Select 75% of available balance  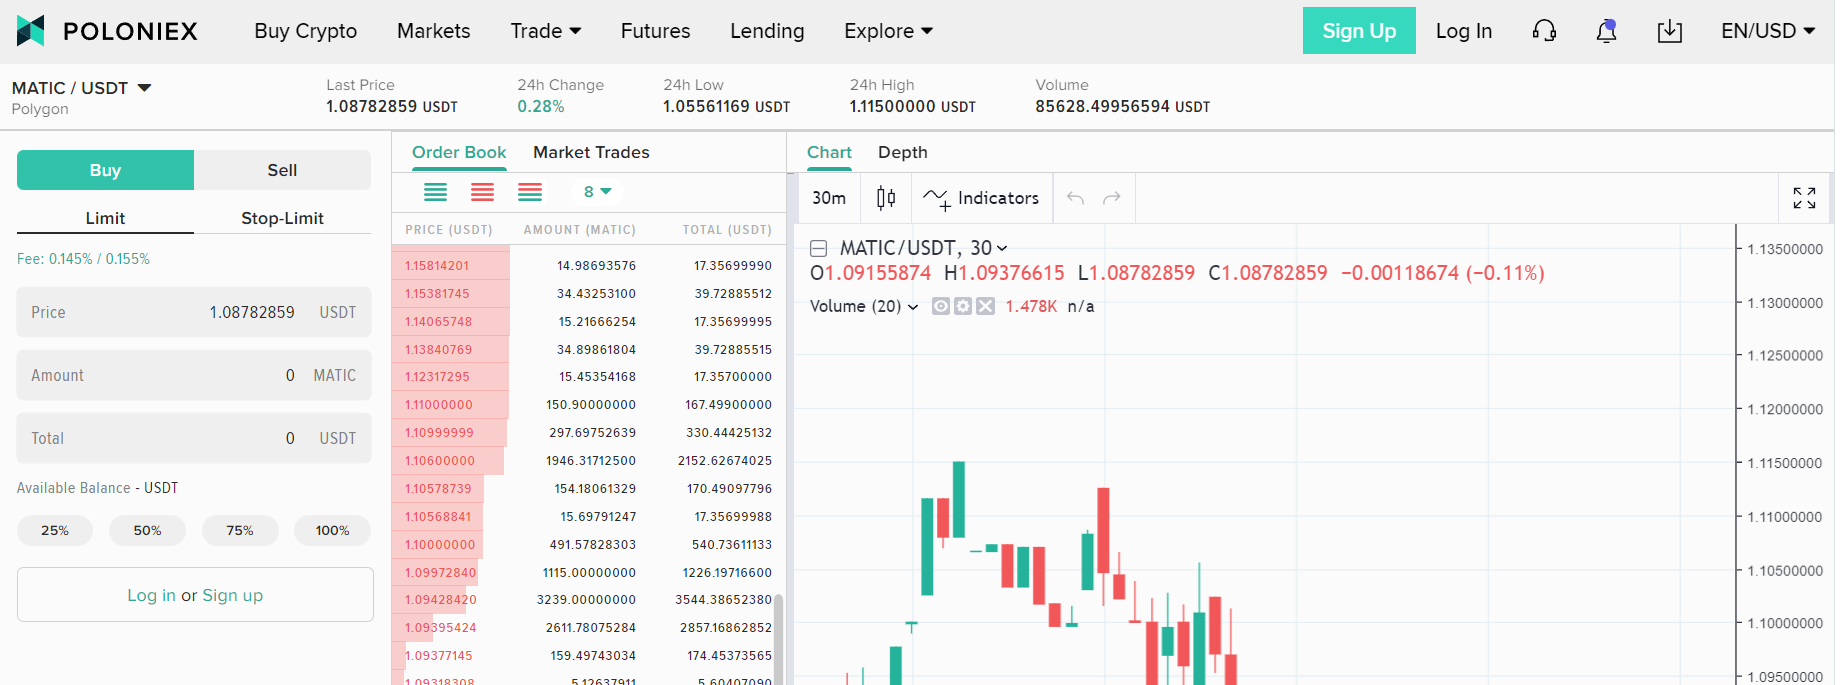tap(240, 530)
